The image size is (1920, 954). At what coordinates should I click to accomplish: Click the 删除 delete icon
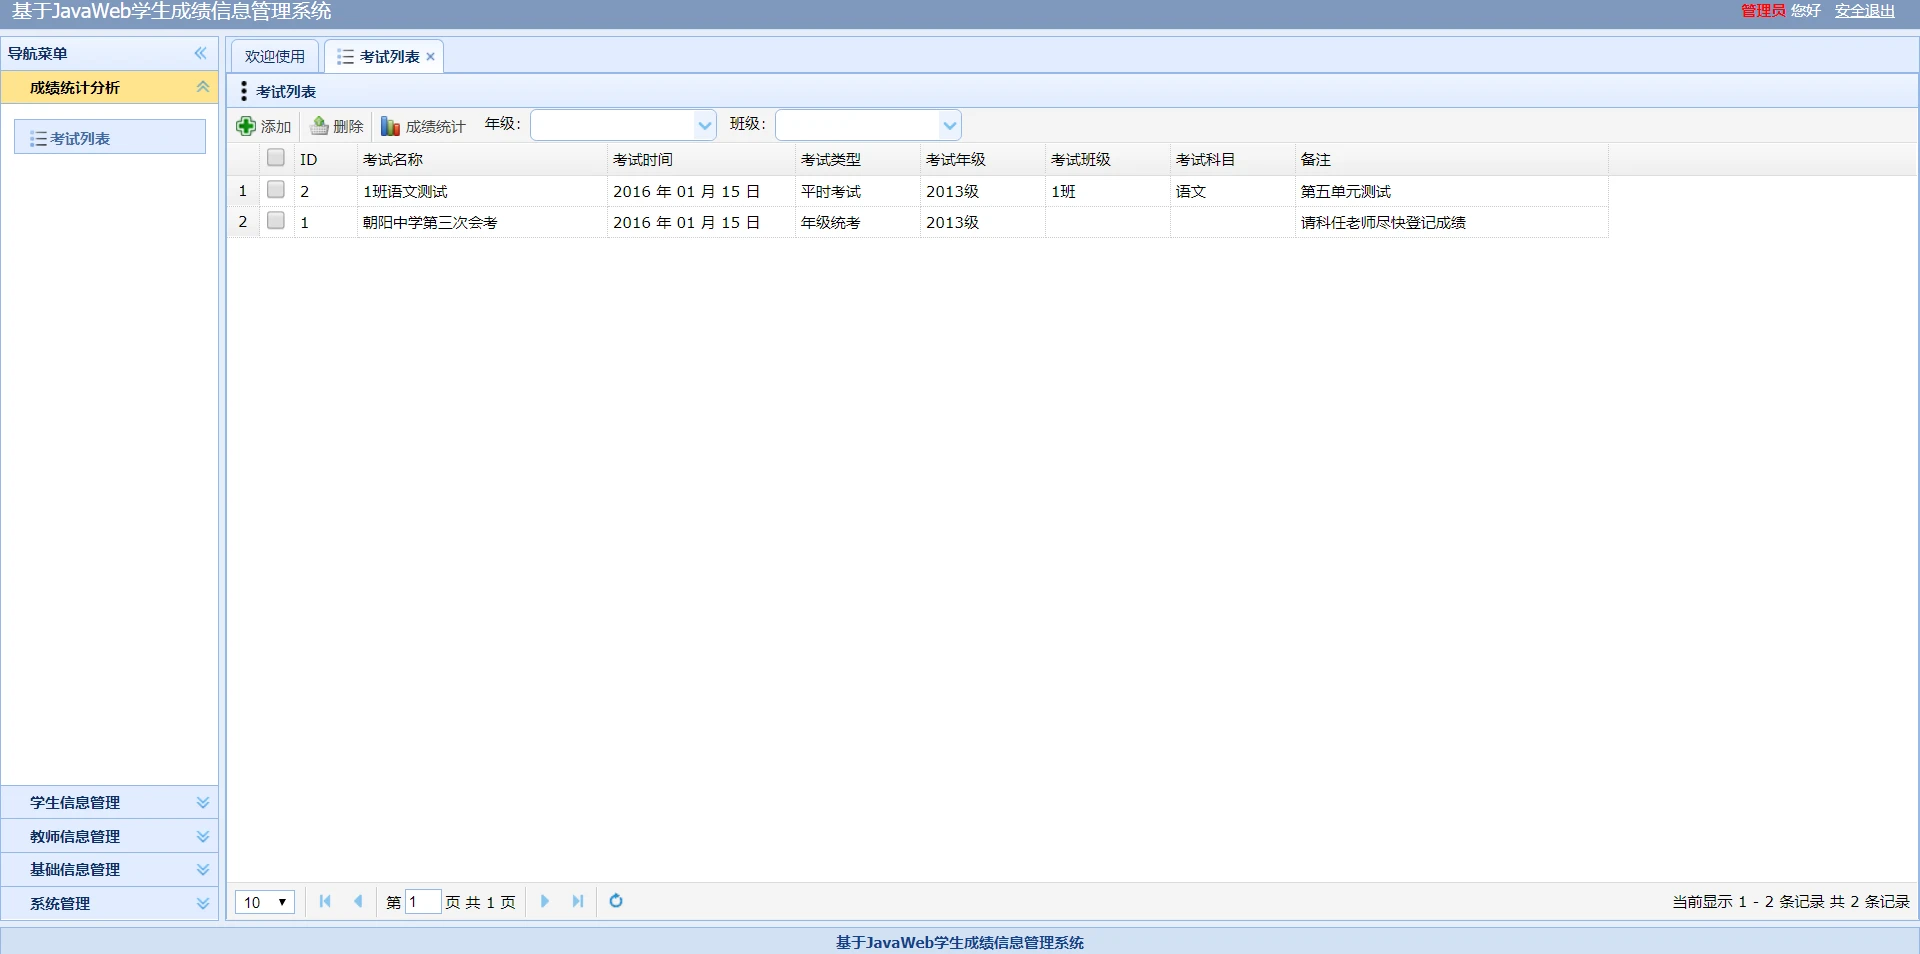[x=319, y=126]
